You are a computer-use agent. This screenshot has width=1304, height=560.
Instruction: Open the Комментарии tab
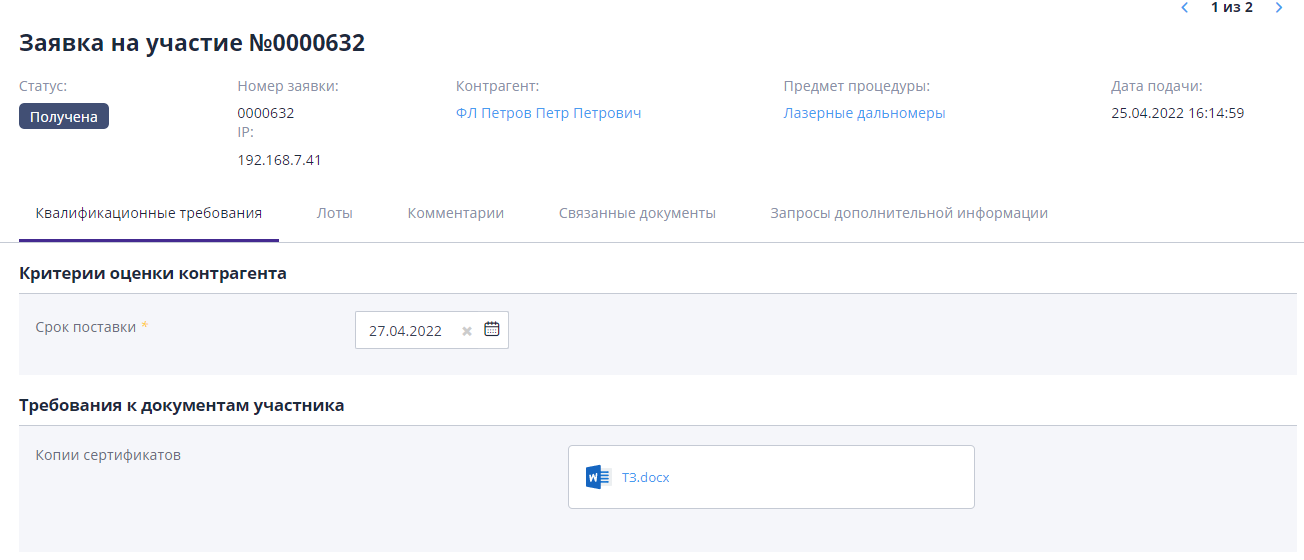point(455,213)
